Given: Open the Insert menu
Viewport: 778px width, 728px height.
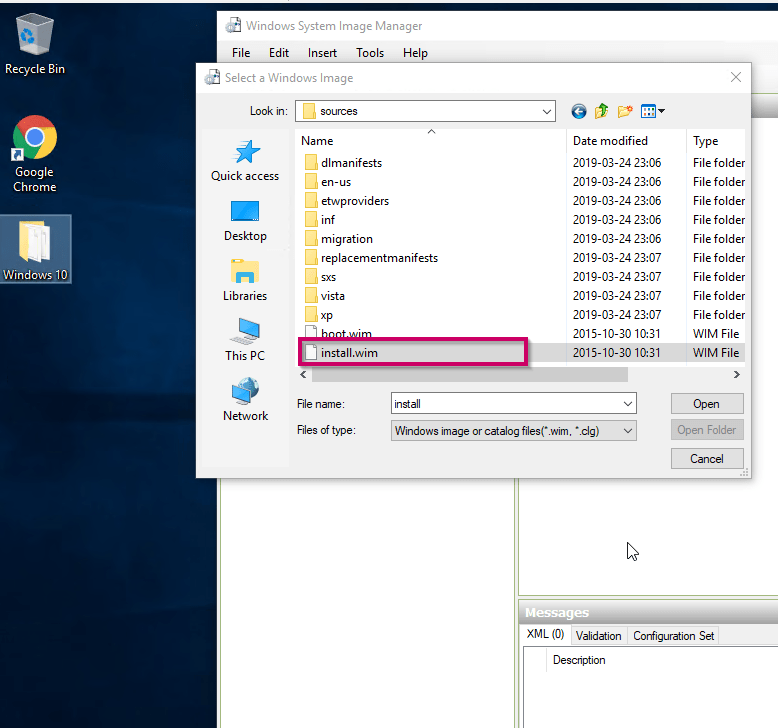Looking at the screenshot, I should click(x=322, y=53).
